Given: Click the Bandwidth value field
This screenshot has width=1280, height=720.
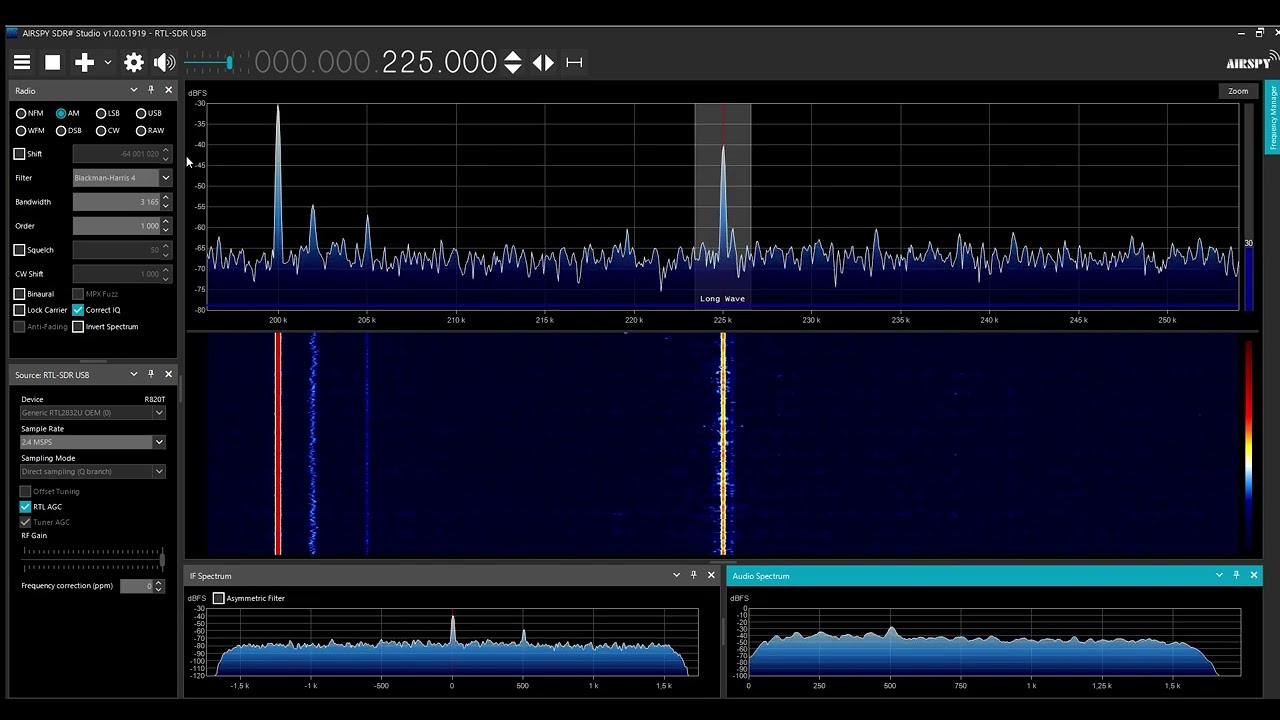Looking at the screenshot, I should pos(116,202).
